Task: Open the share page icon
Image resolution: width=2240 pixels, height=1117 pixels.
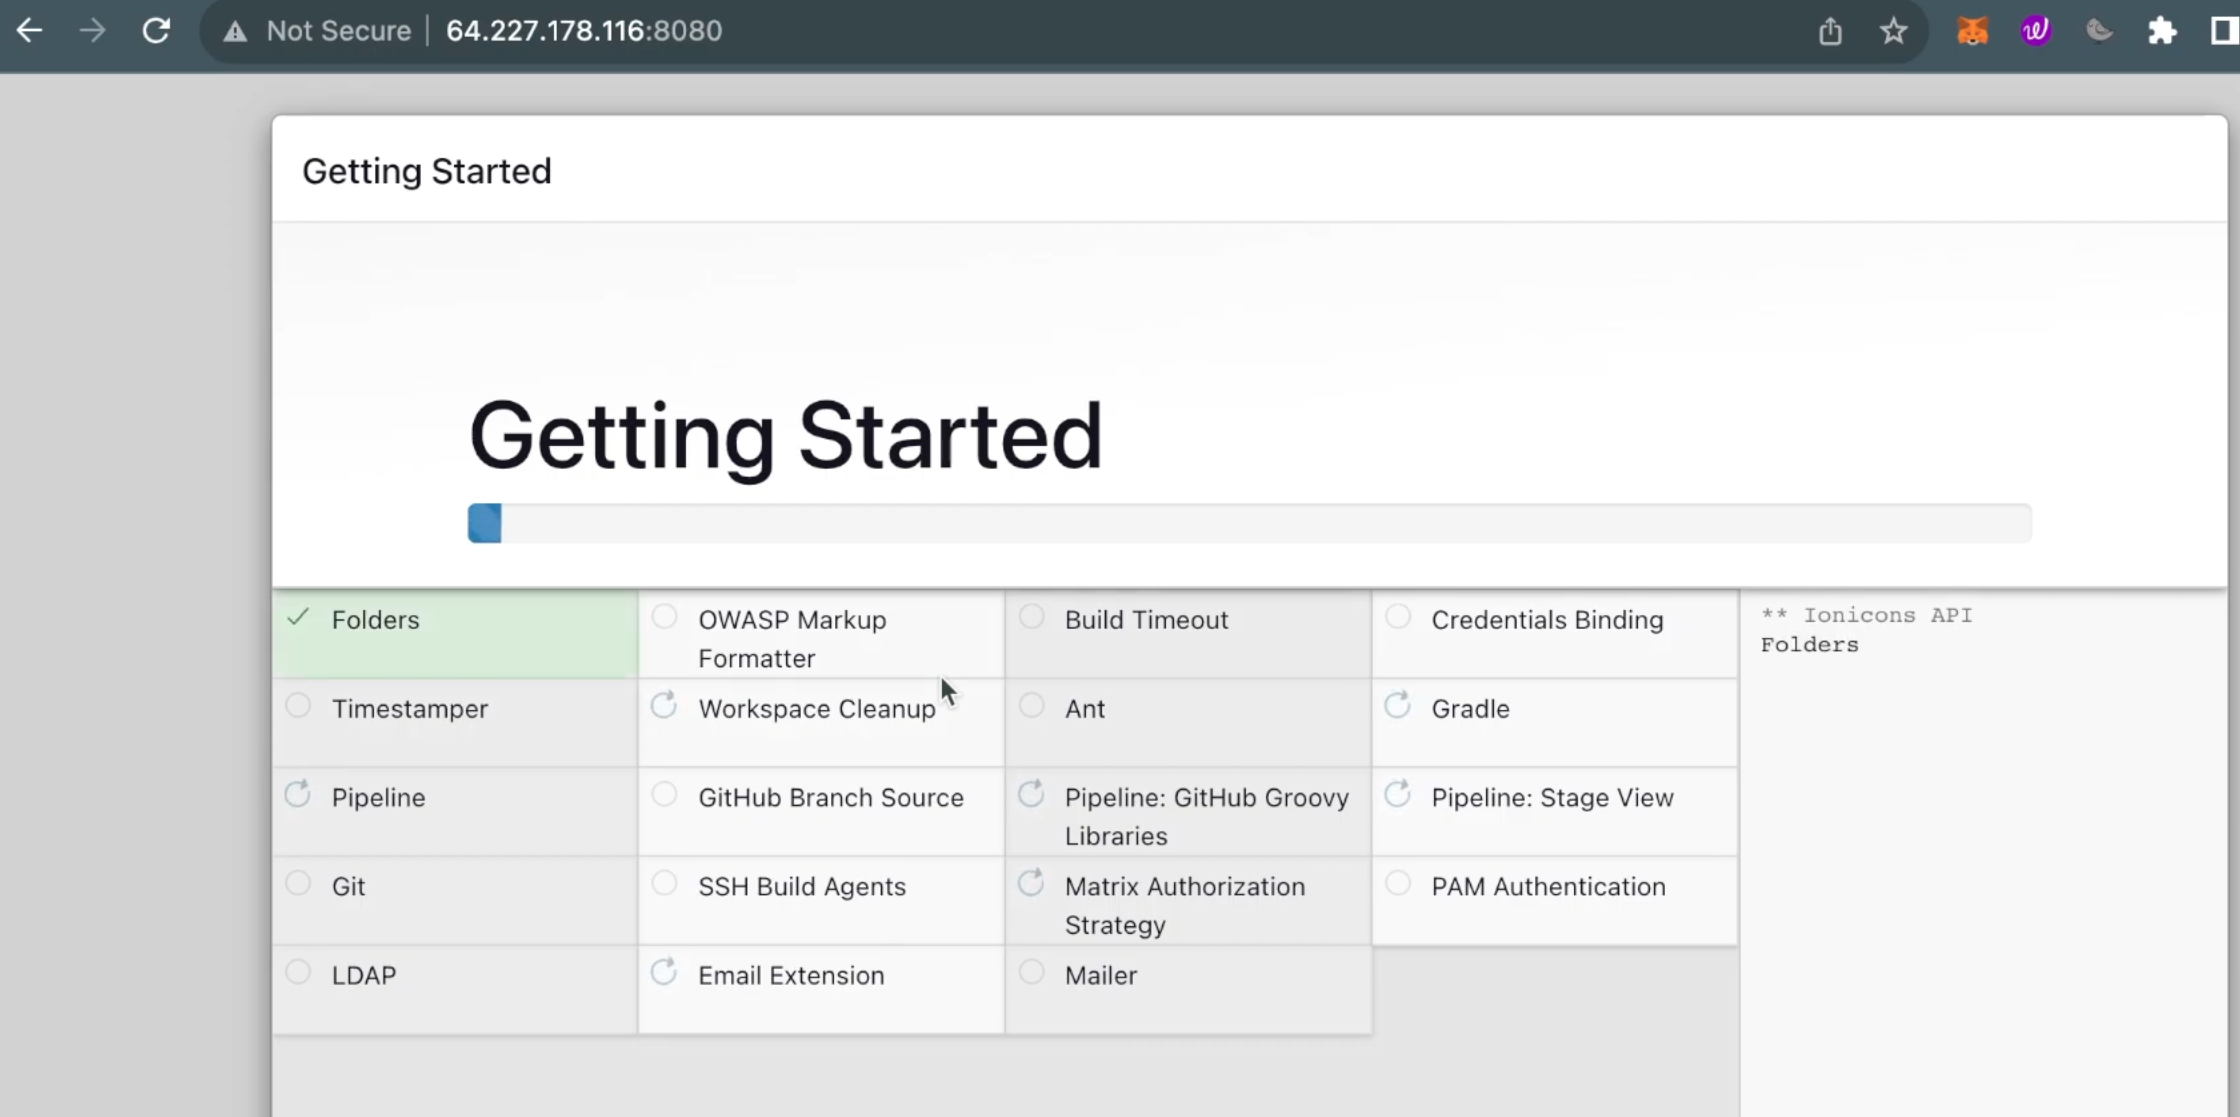Action: click(x=1830, y=31)
